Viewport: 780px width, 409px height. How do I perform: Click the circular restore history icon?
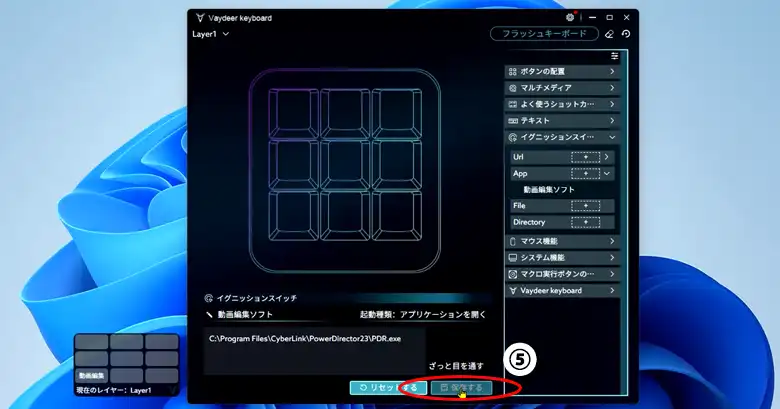click(626, 34)
